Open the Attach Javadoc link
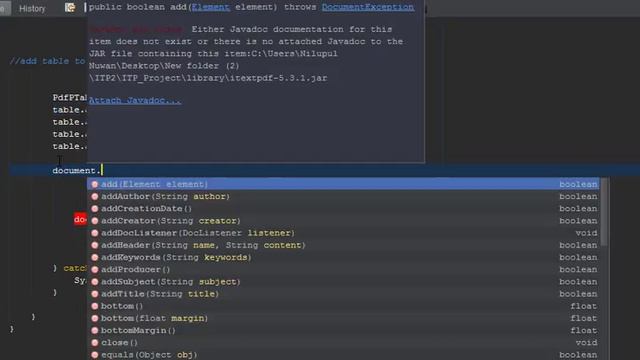 [135, 100]
